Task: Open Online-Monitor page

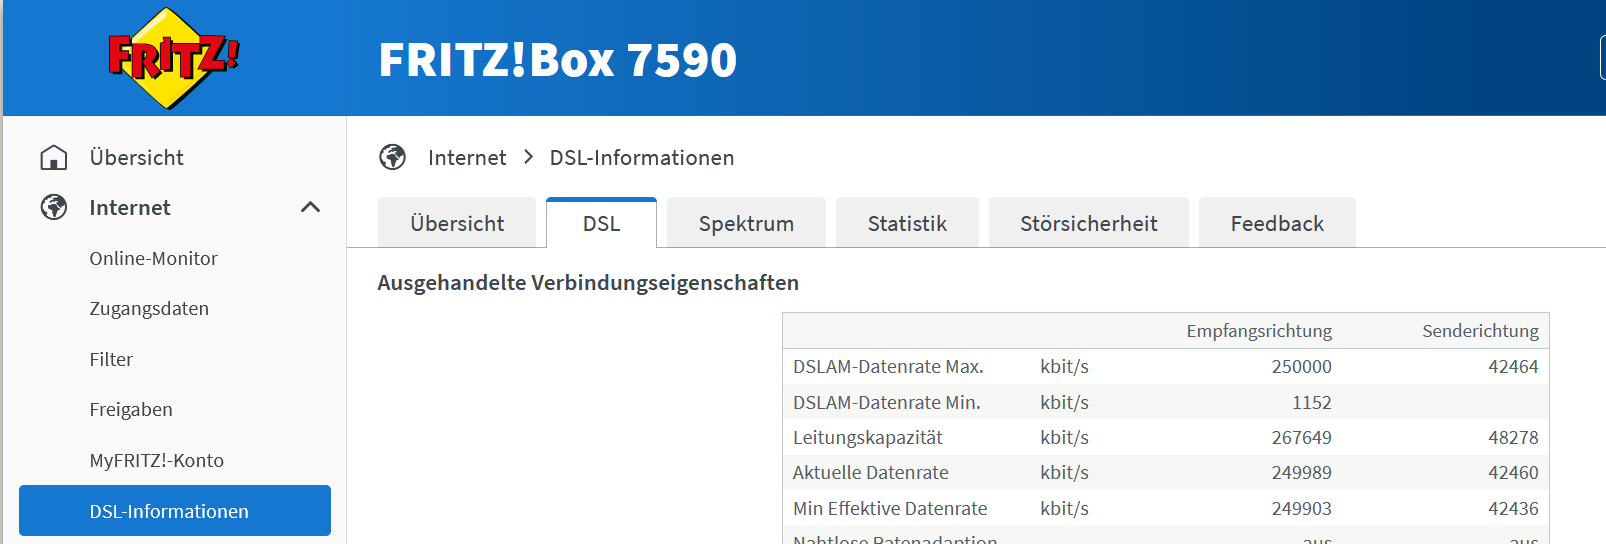Action: (153, 258)
